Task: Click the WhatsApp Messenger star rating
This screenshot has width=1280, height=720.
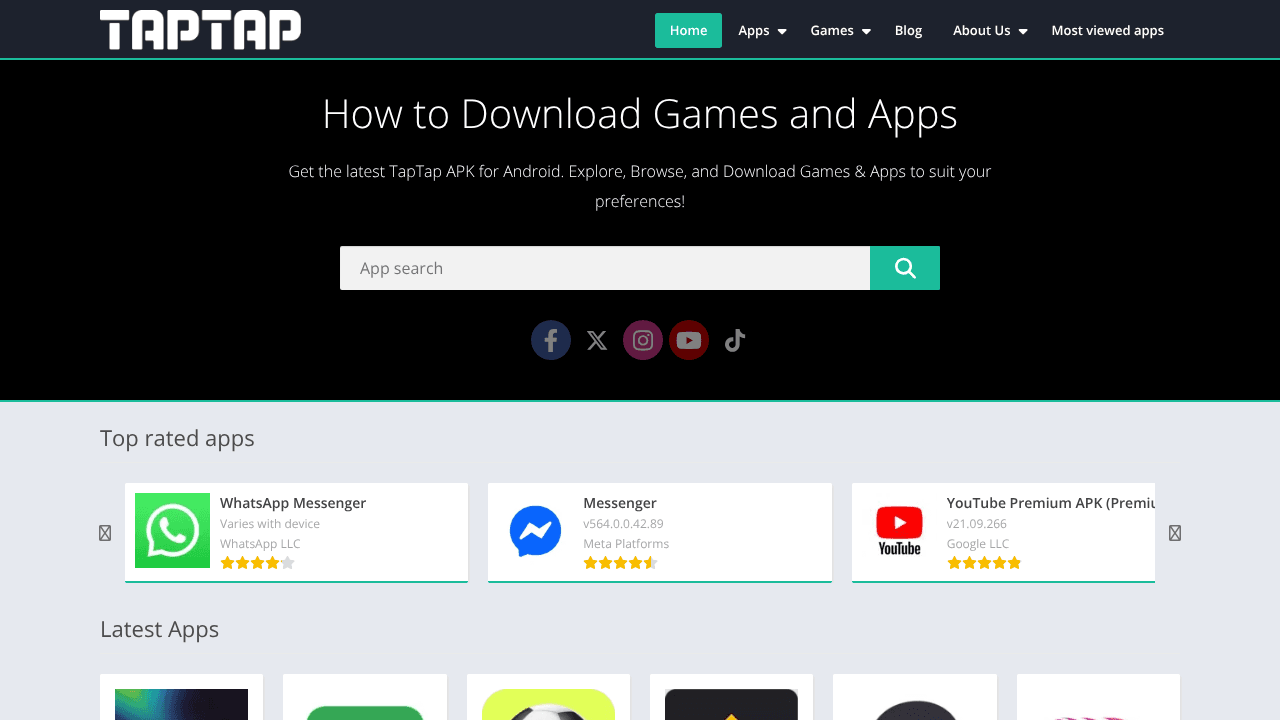Action: coord(257,563)
